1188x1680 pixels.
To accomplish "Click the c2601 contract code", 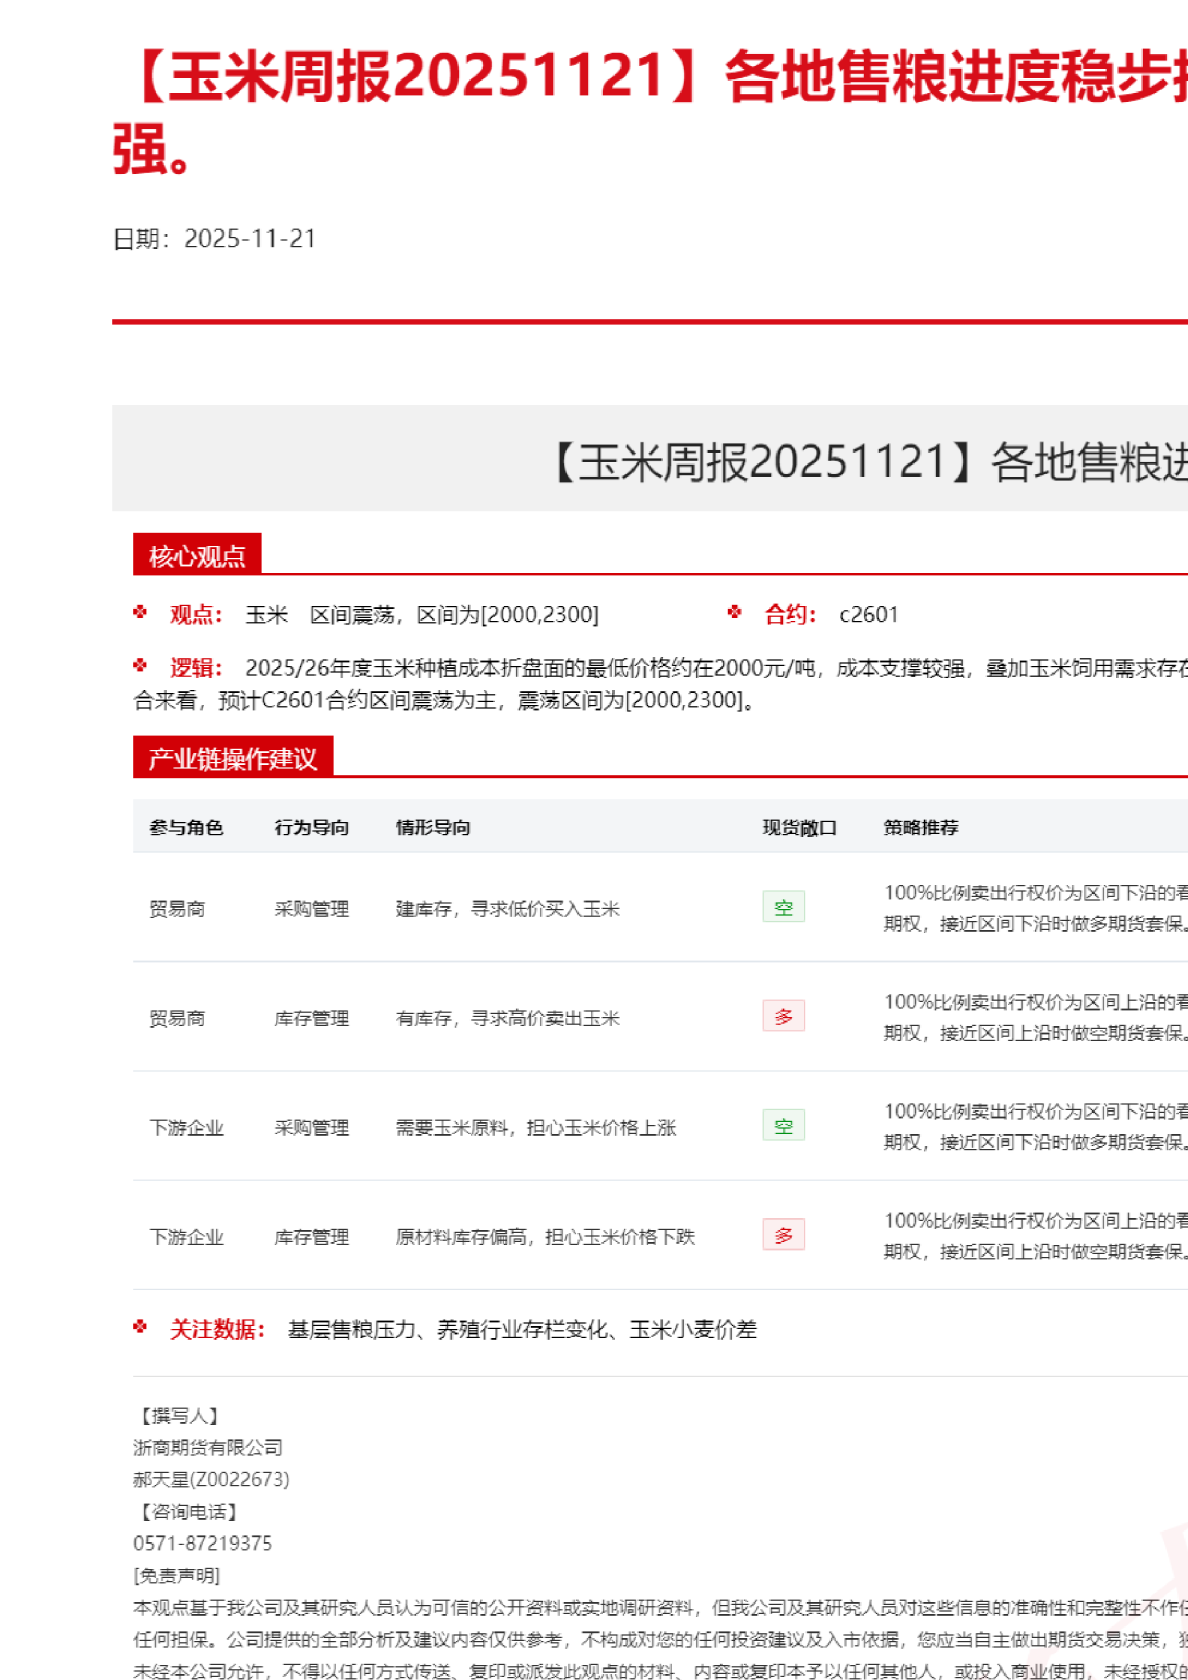I will [868, 614].
